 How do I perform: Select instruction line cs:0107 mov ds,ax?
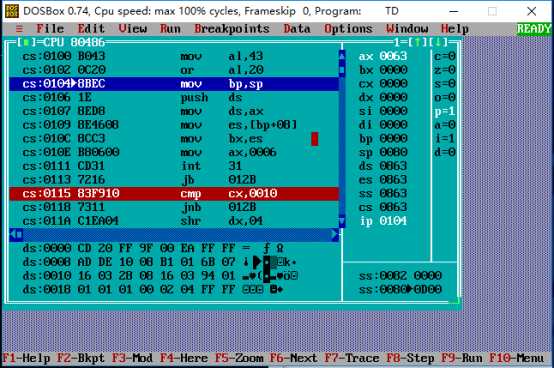(x=174, y=111)
